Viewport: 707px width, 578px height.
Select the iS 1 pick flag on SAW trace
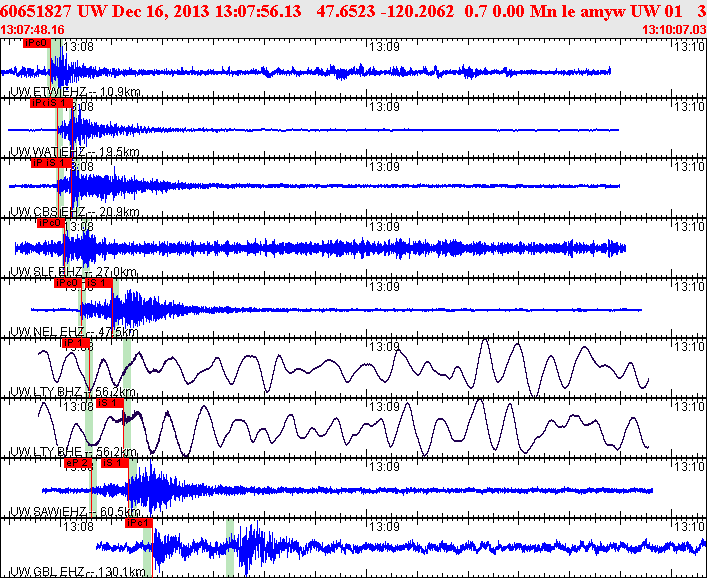[114, 463]
